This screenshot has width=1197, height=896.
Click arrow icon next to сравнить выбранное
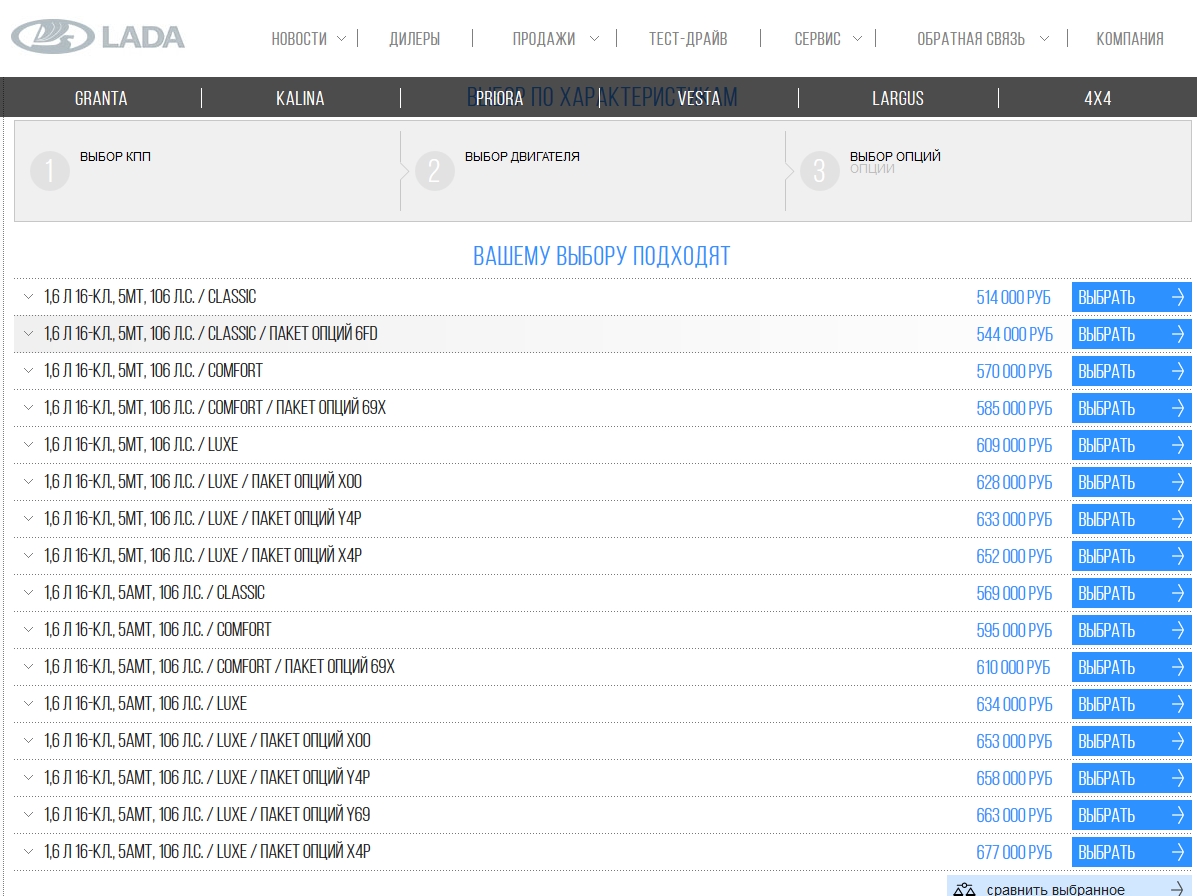click(x=1177, y=889)
